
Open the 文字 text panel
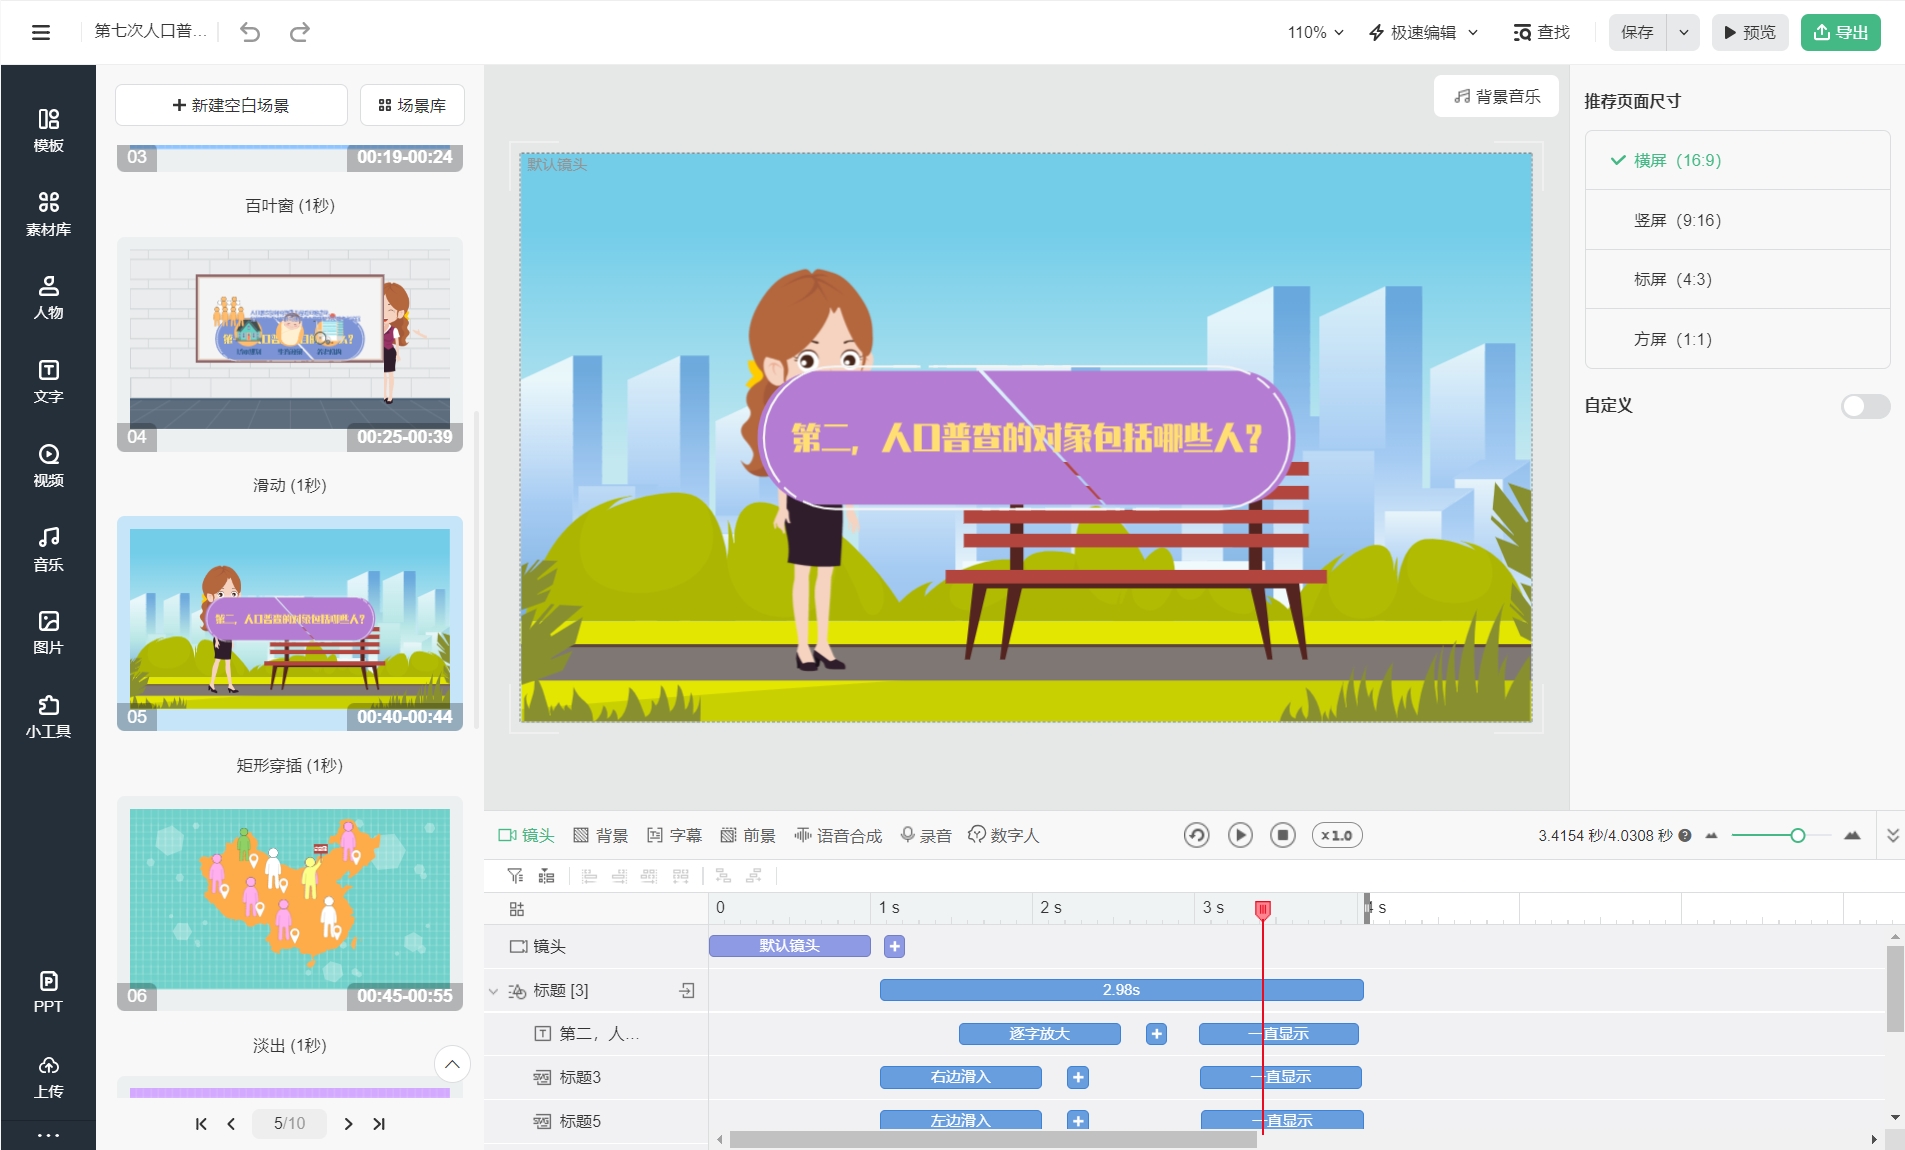click(48, 382)
